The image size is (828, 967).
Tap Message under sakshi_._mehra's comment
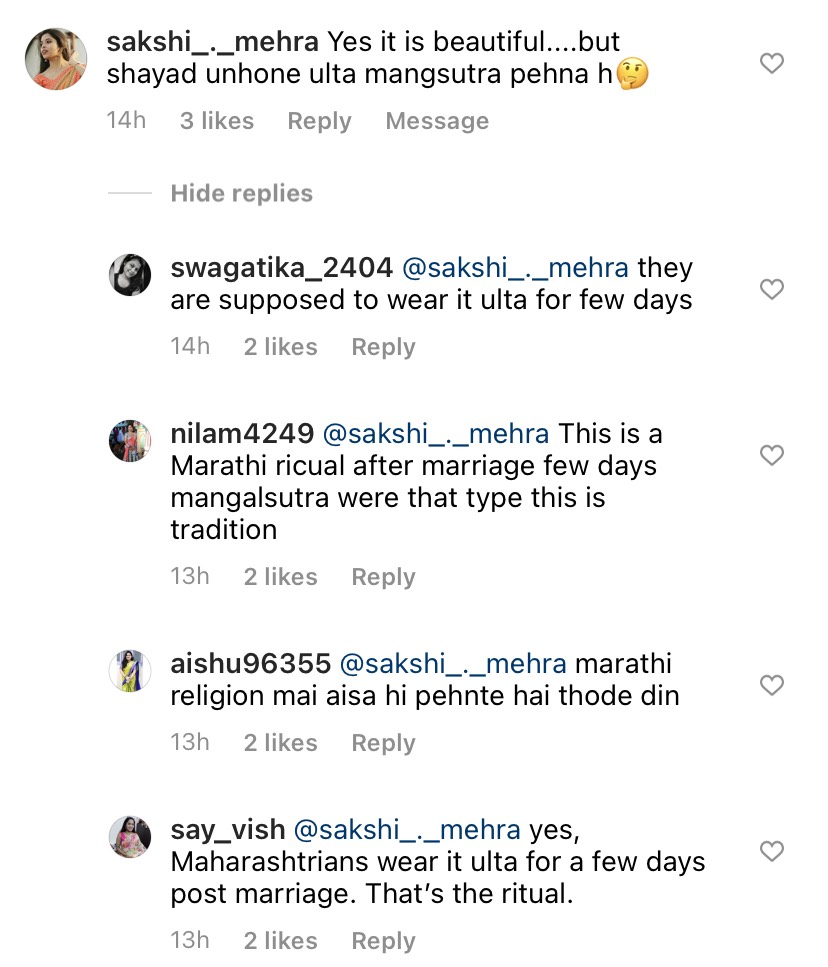[x=436, y=121]
